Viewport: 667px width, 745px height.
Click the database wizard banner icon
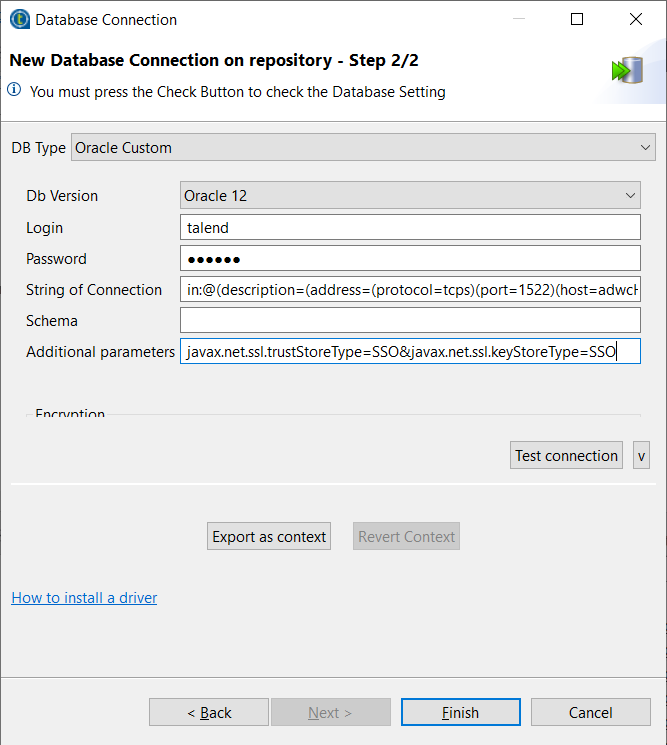tap(628, 70)
